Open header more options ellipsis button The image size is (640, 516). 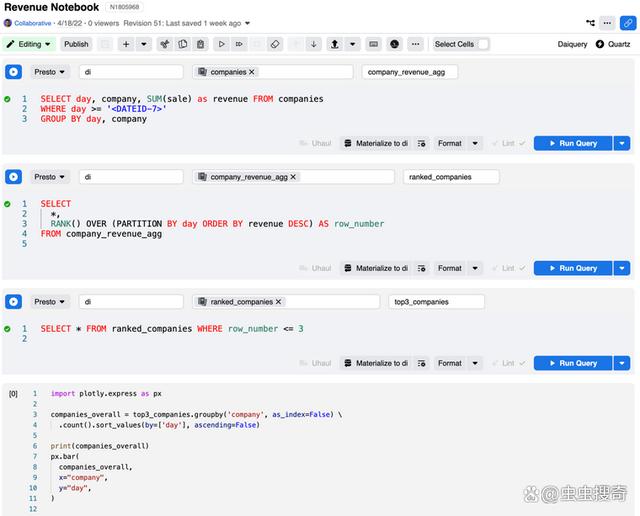(607, 23)
